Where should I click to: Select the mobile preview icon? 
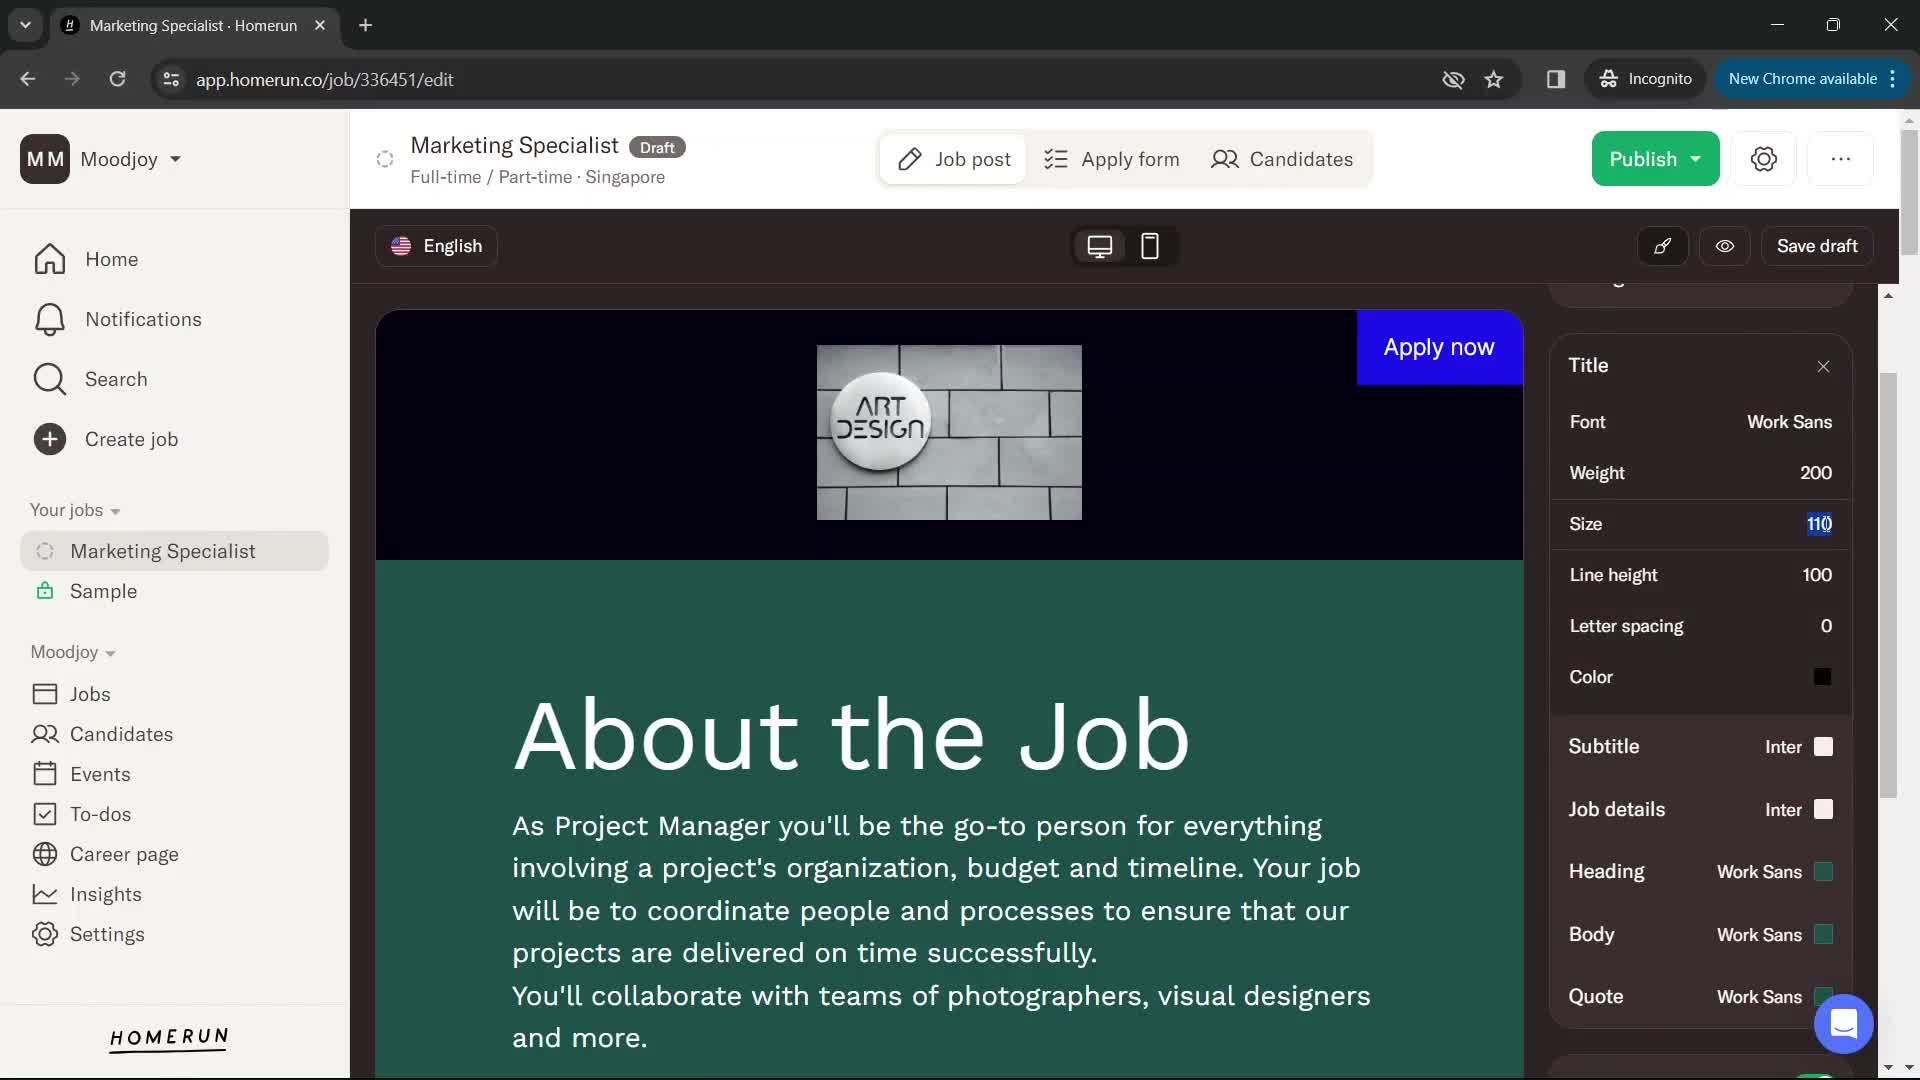[1150, 247]
